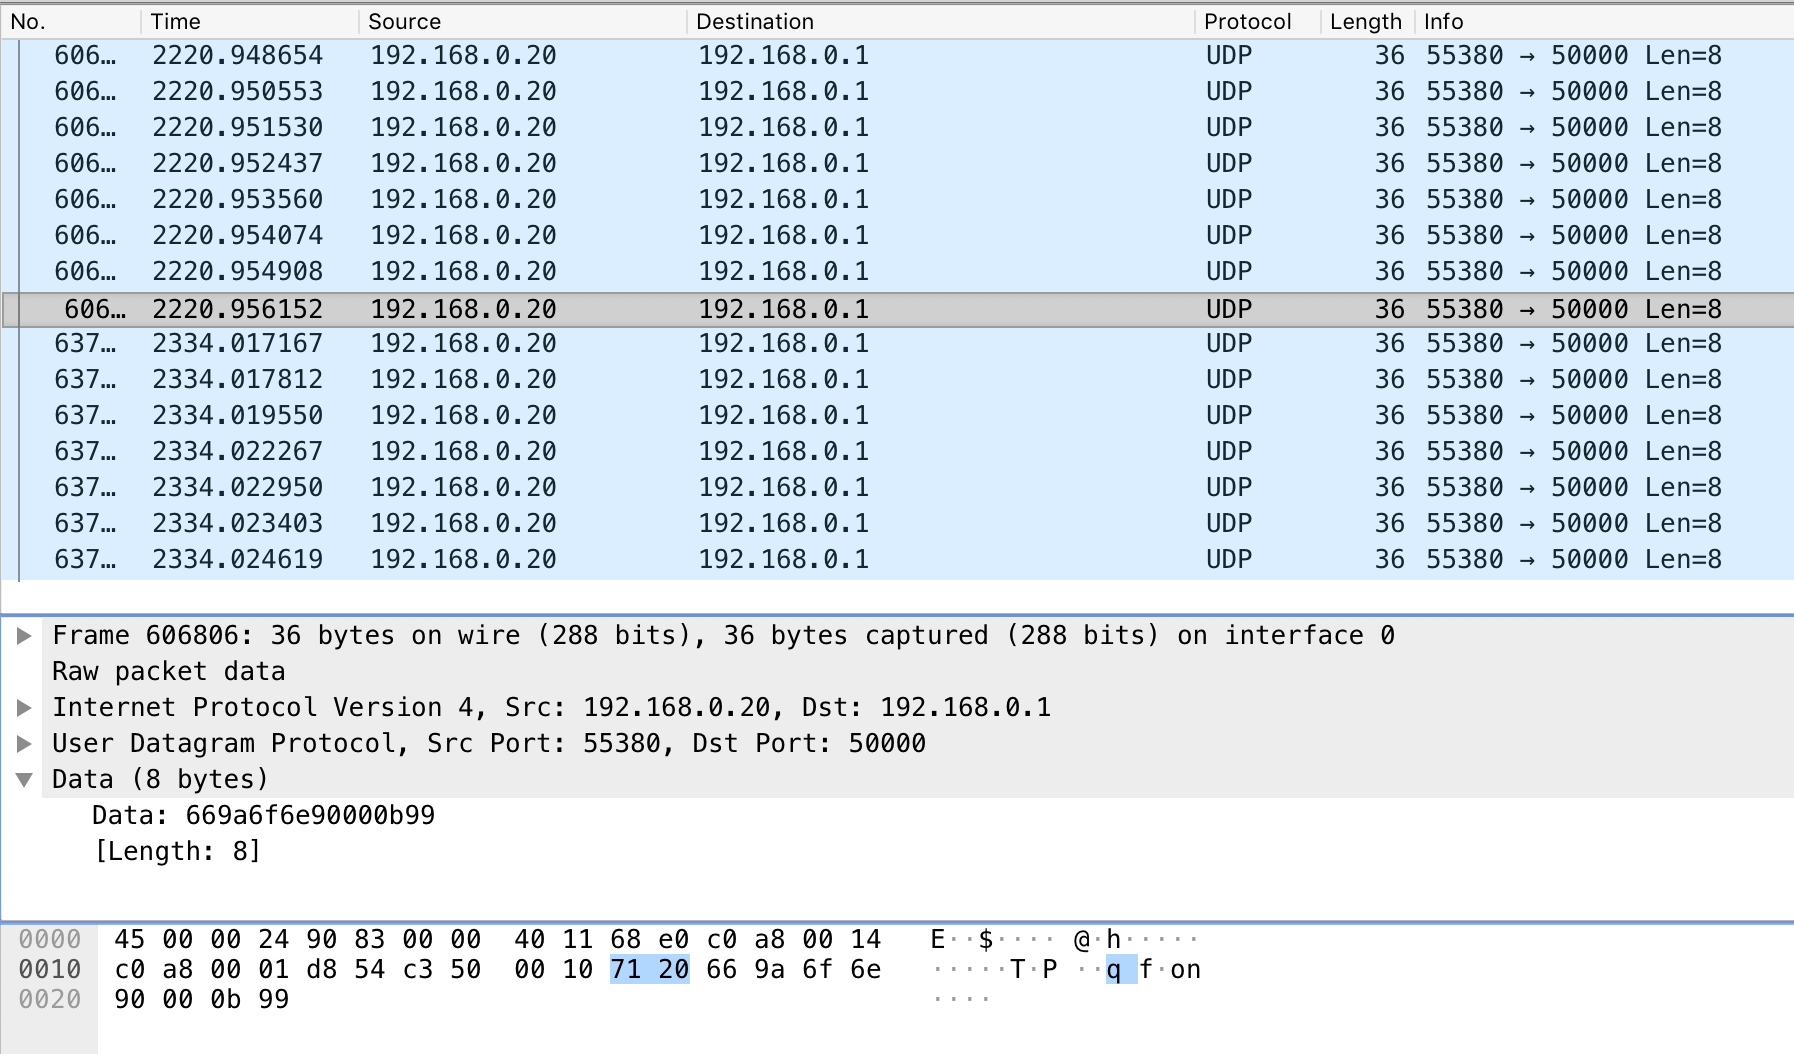Click the Raw packet data line
This screenshot has height=1054, width=1794.
coord(169,672)
